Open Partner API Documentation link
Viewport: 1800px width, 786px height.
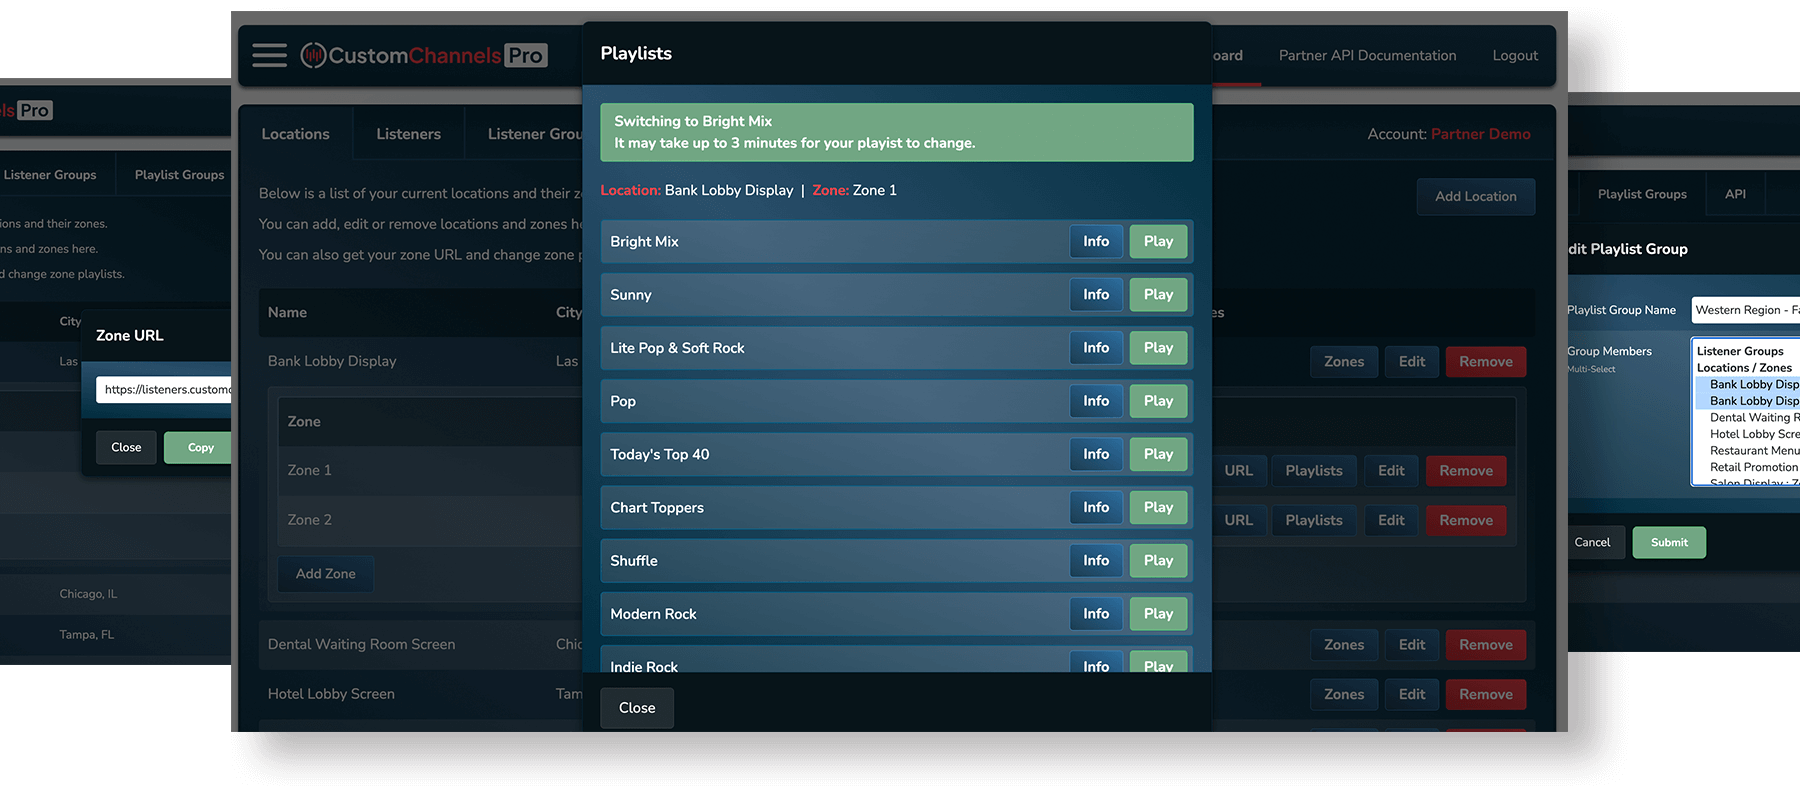click(x=1367, y=56)
